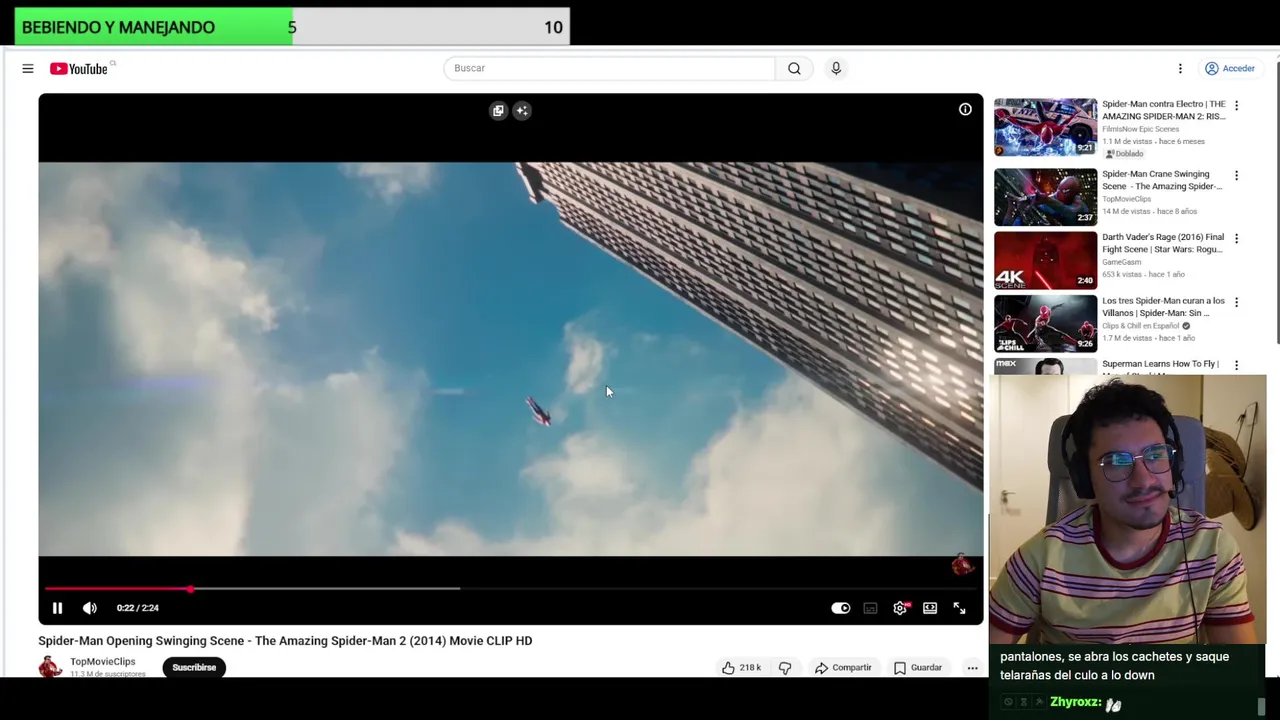This screenshot has width=1280, height=720.
Task: Click the progress scrubber handle
Action: [190, 589]
